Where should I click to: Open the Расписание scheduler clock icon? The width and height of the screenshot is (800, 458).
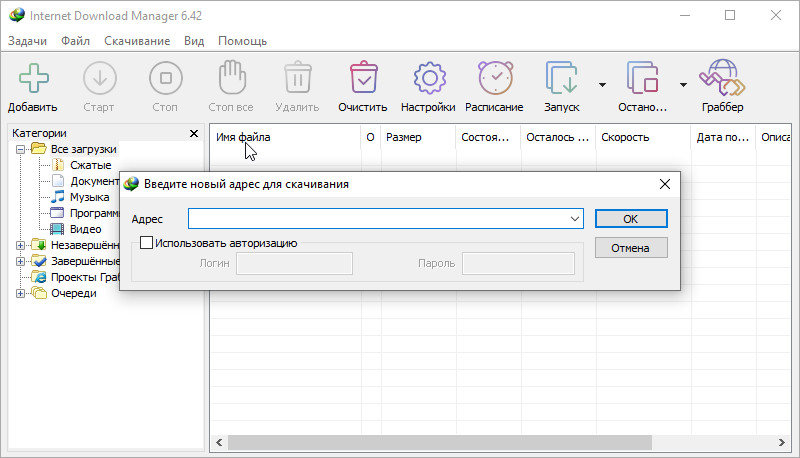[x=494, y=79]
